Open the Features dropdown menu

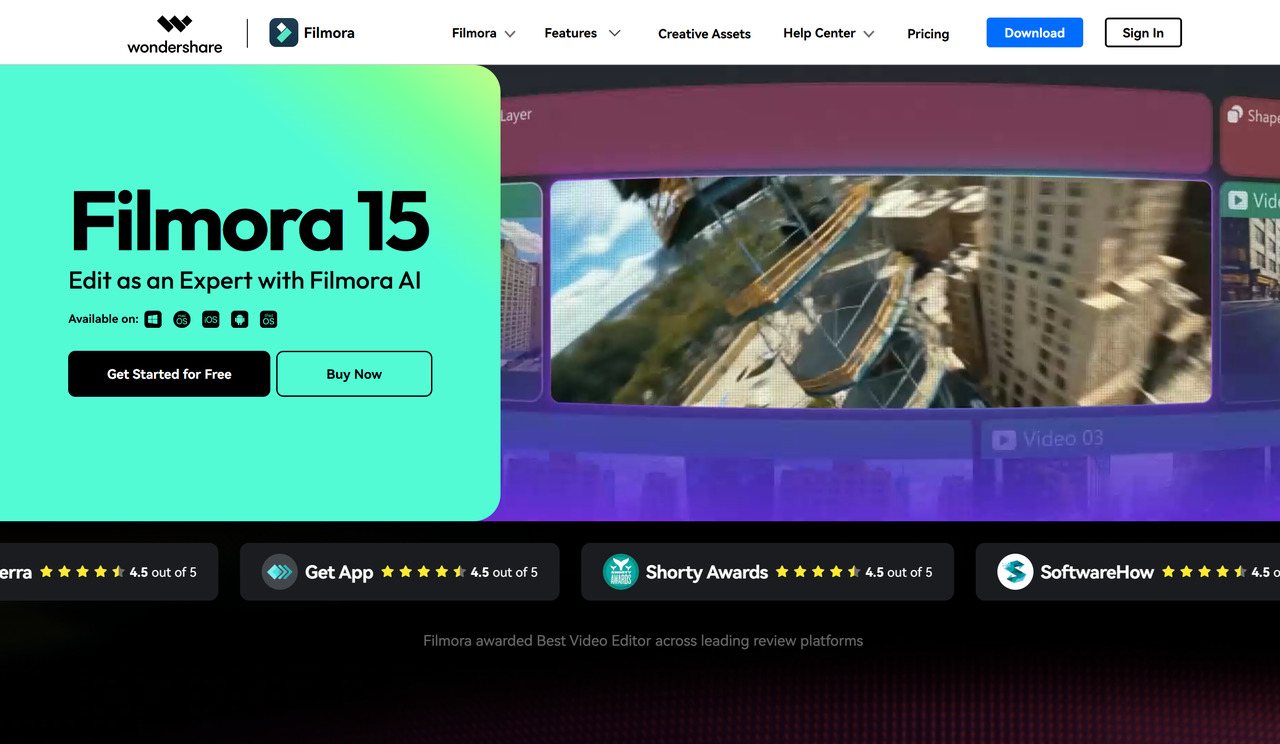click(x=583, y=34)
